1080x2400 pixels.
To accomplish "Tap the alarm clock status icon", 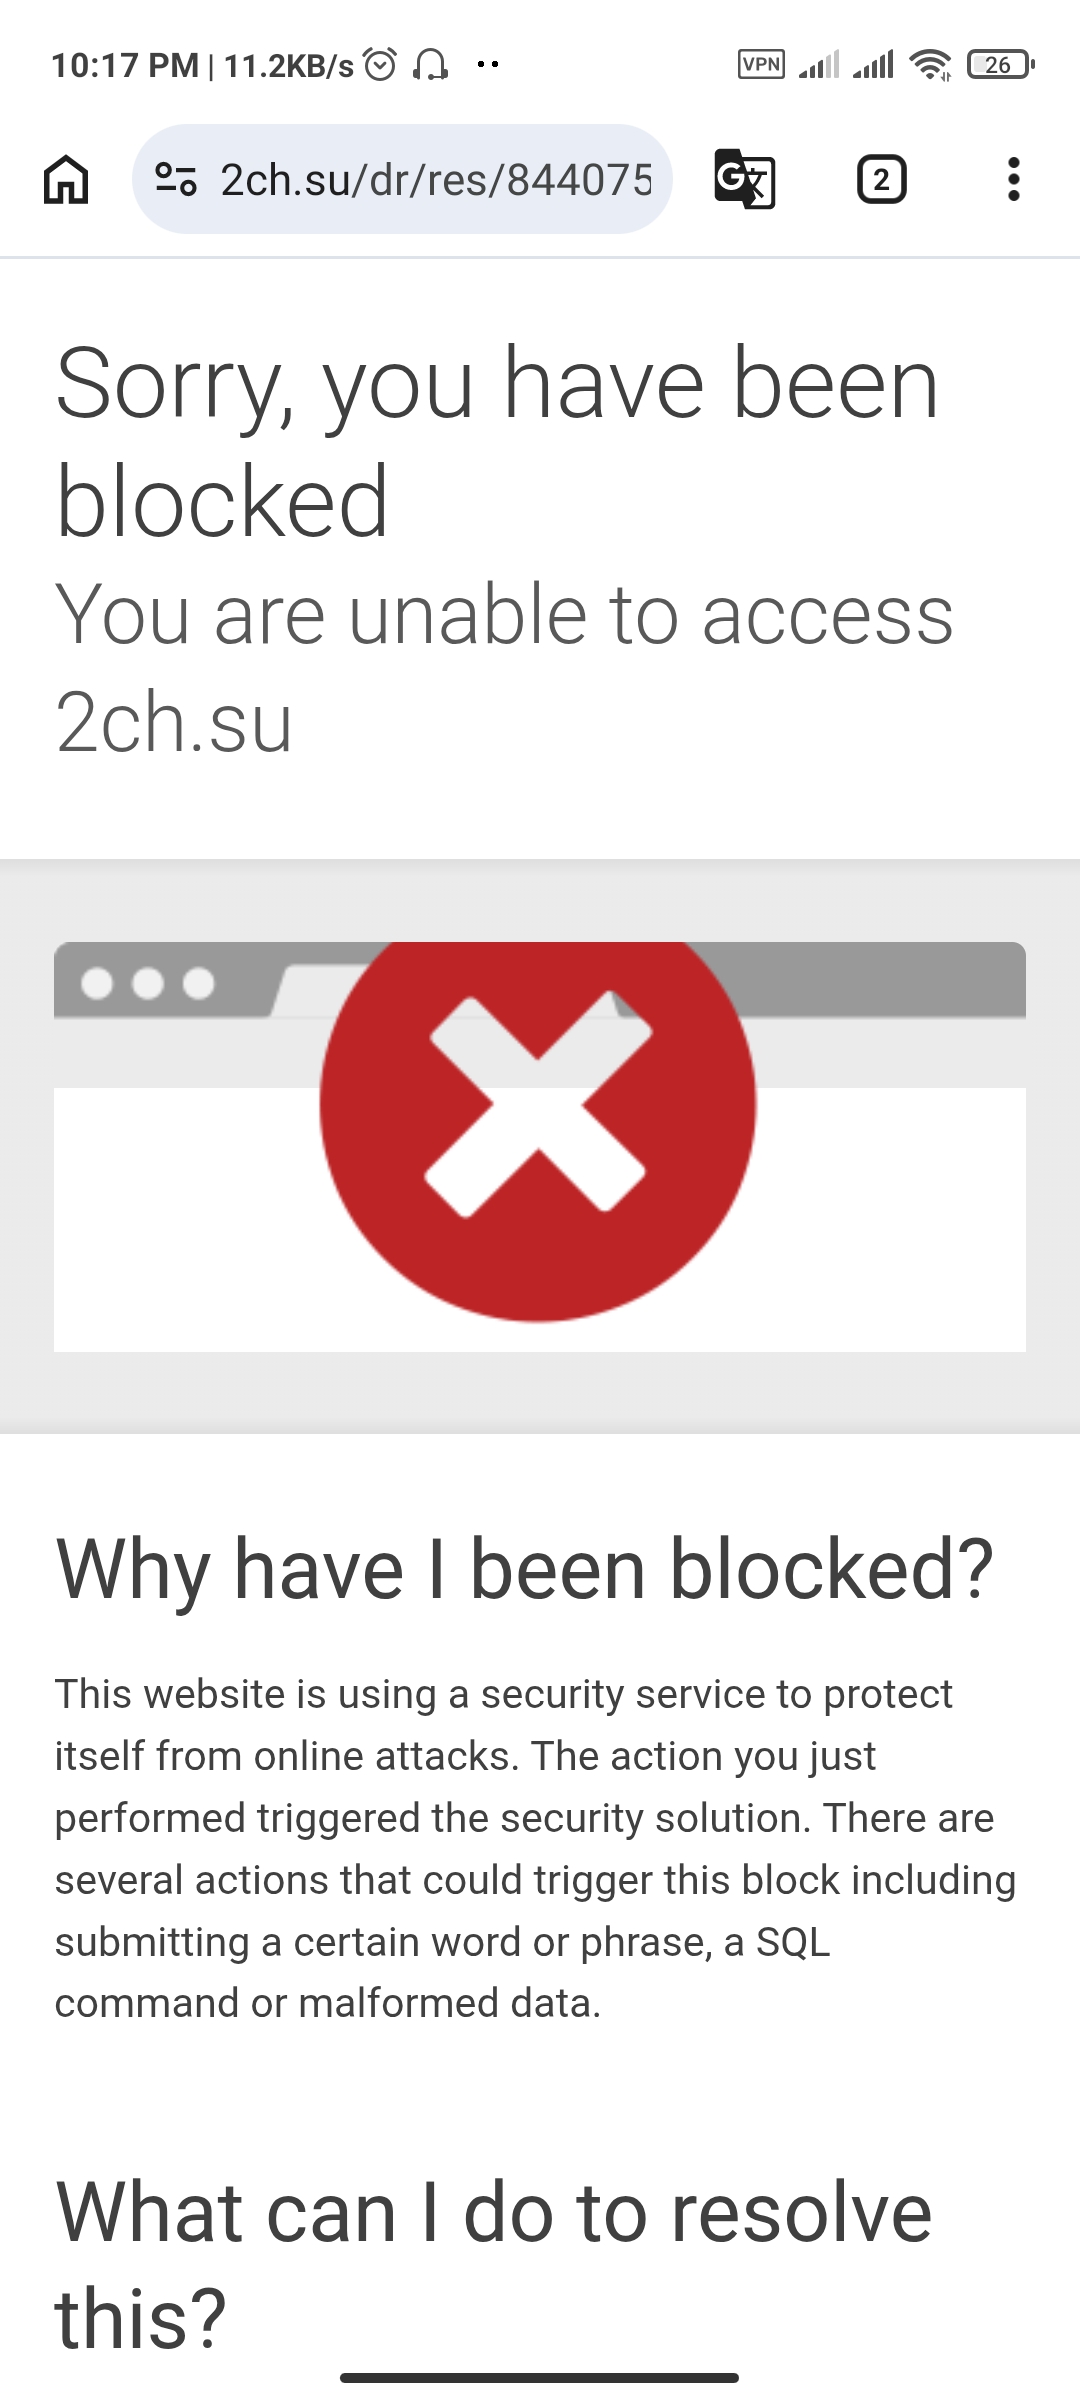I will pos(380,65).
